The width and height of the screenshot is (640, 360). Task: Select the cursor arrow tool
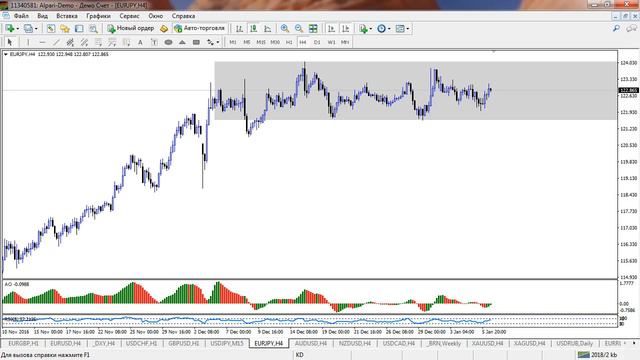coord(10,42)
